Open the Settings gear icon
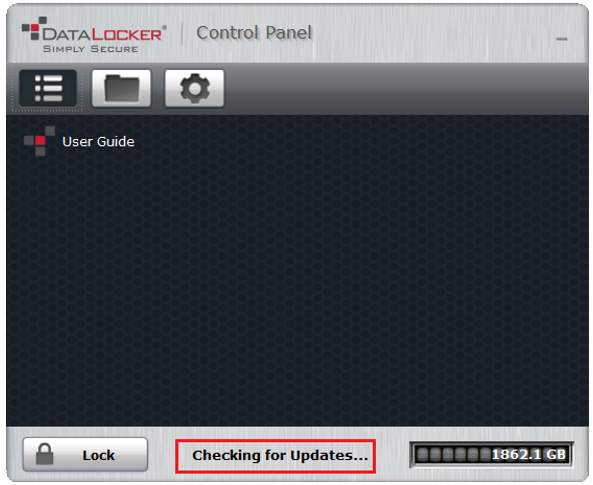This screenshot has height=485, width=593. tap(195, 89)
